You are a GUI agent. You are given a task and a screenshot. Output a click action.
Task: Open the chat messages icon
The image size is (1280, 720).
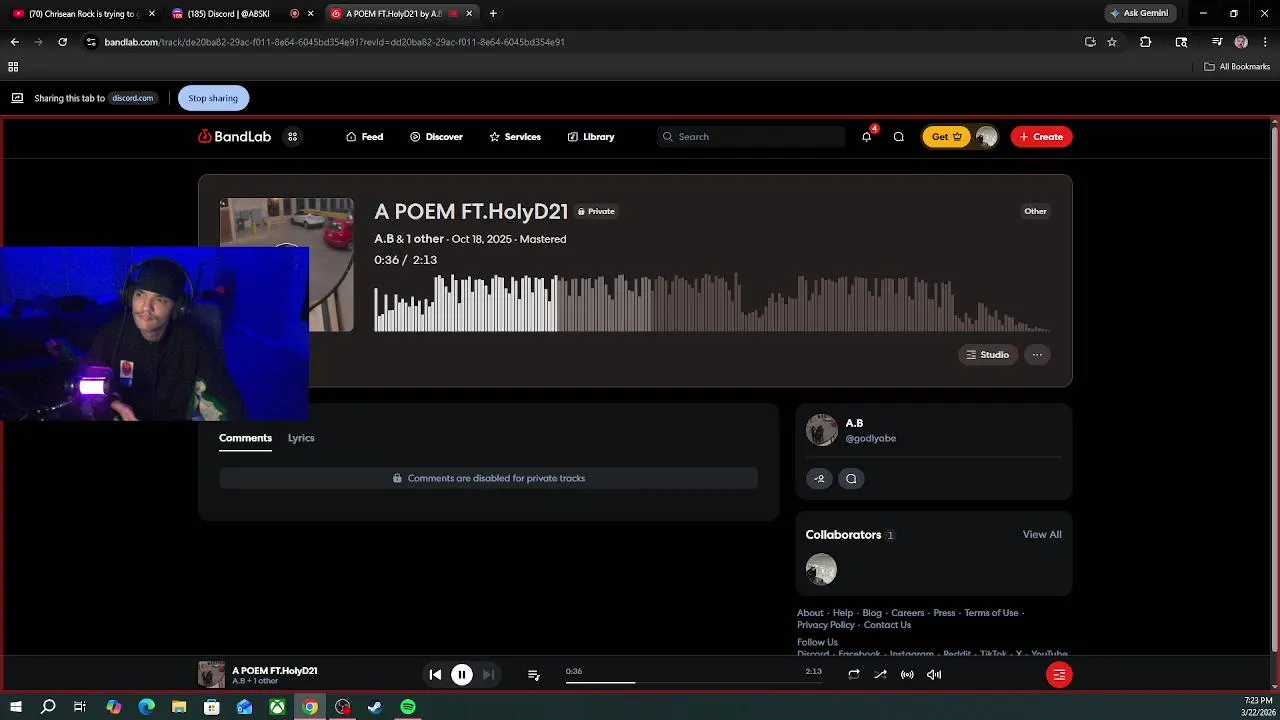pyautogui.click(x=898, y=137)
